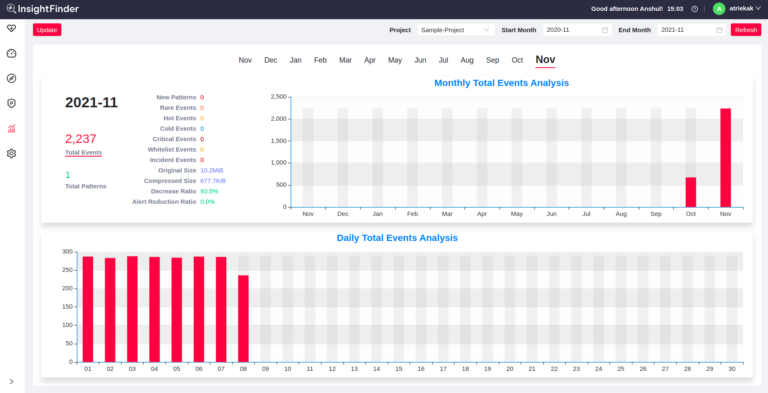Click the Update button
768x393 pixels.
[47, 30]
